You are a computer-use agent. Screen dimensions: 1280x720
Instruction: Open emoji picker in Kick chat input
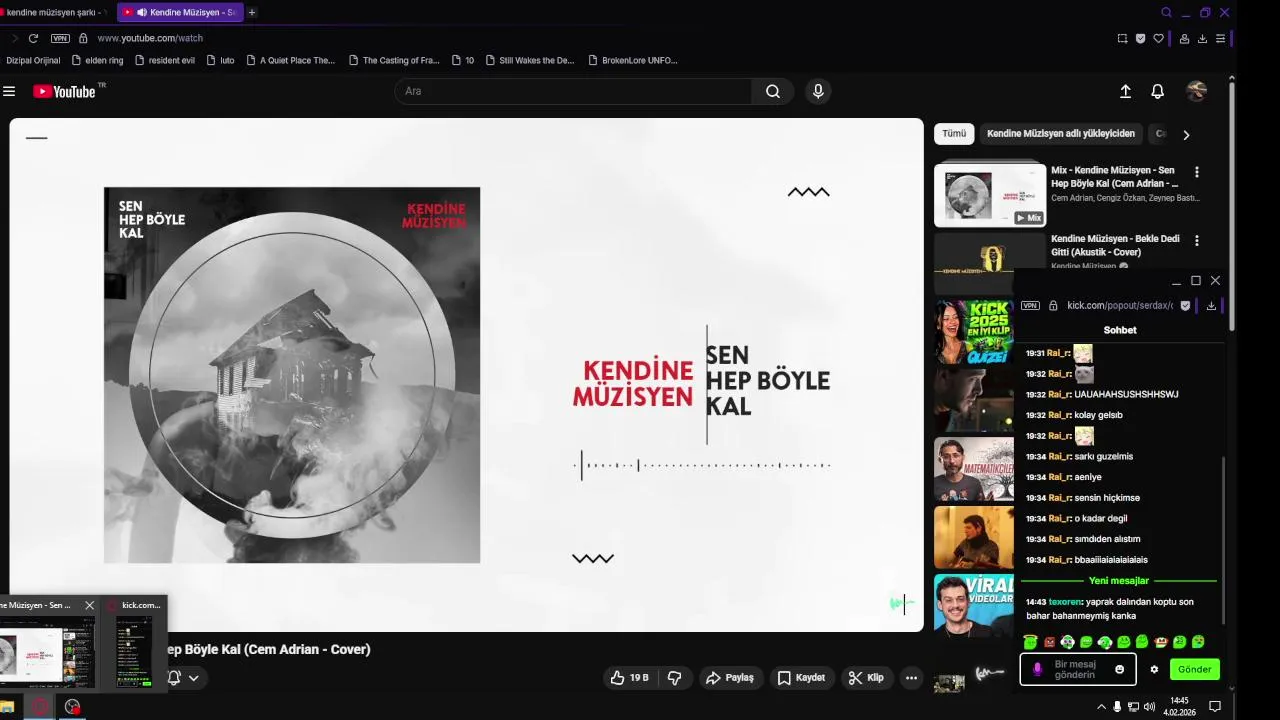(x=1120, y=670)
